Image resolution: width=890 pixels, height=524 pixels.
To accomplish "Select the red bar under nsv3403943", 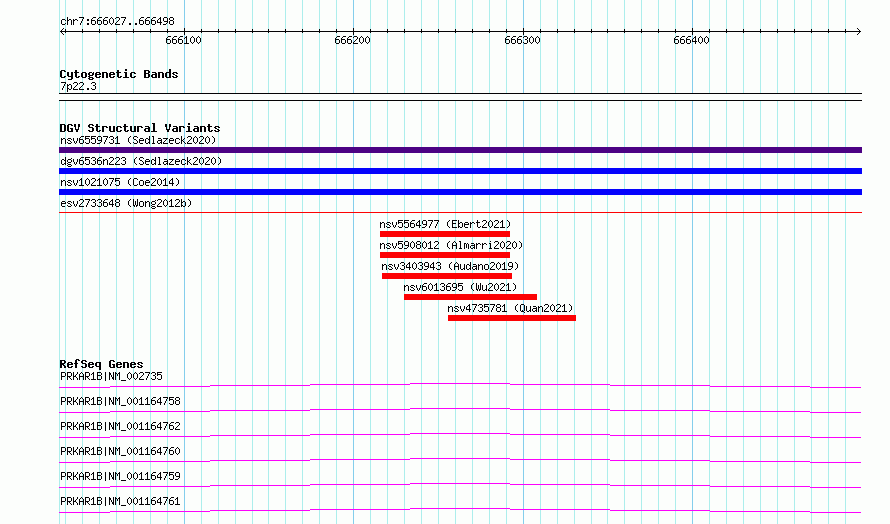I will coord(447,276).
